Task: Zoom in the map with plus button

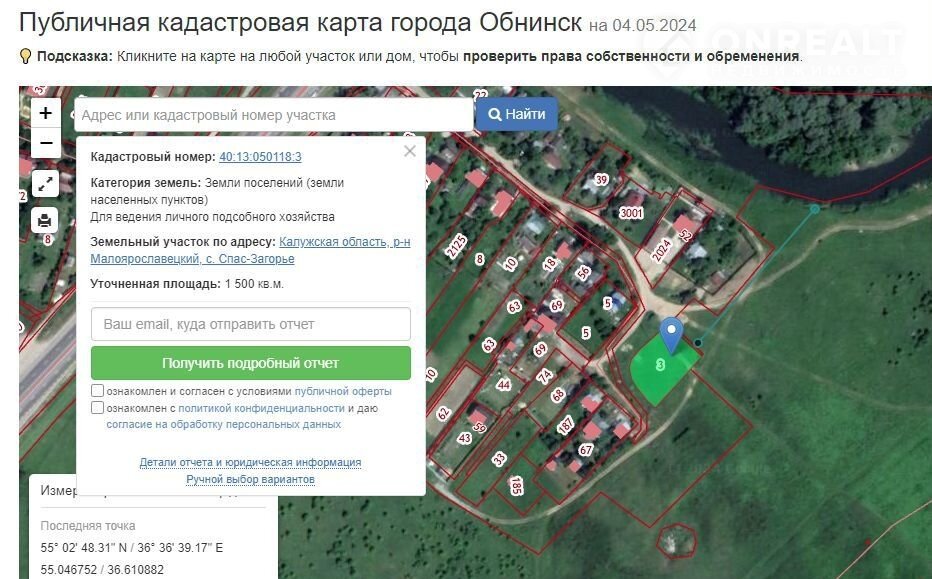Action: coord(46,113)
